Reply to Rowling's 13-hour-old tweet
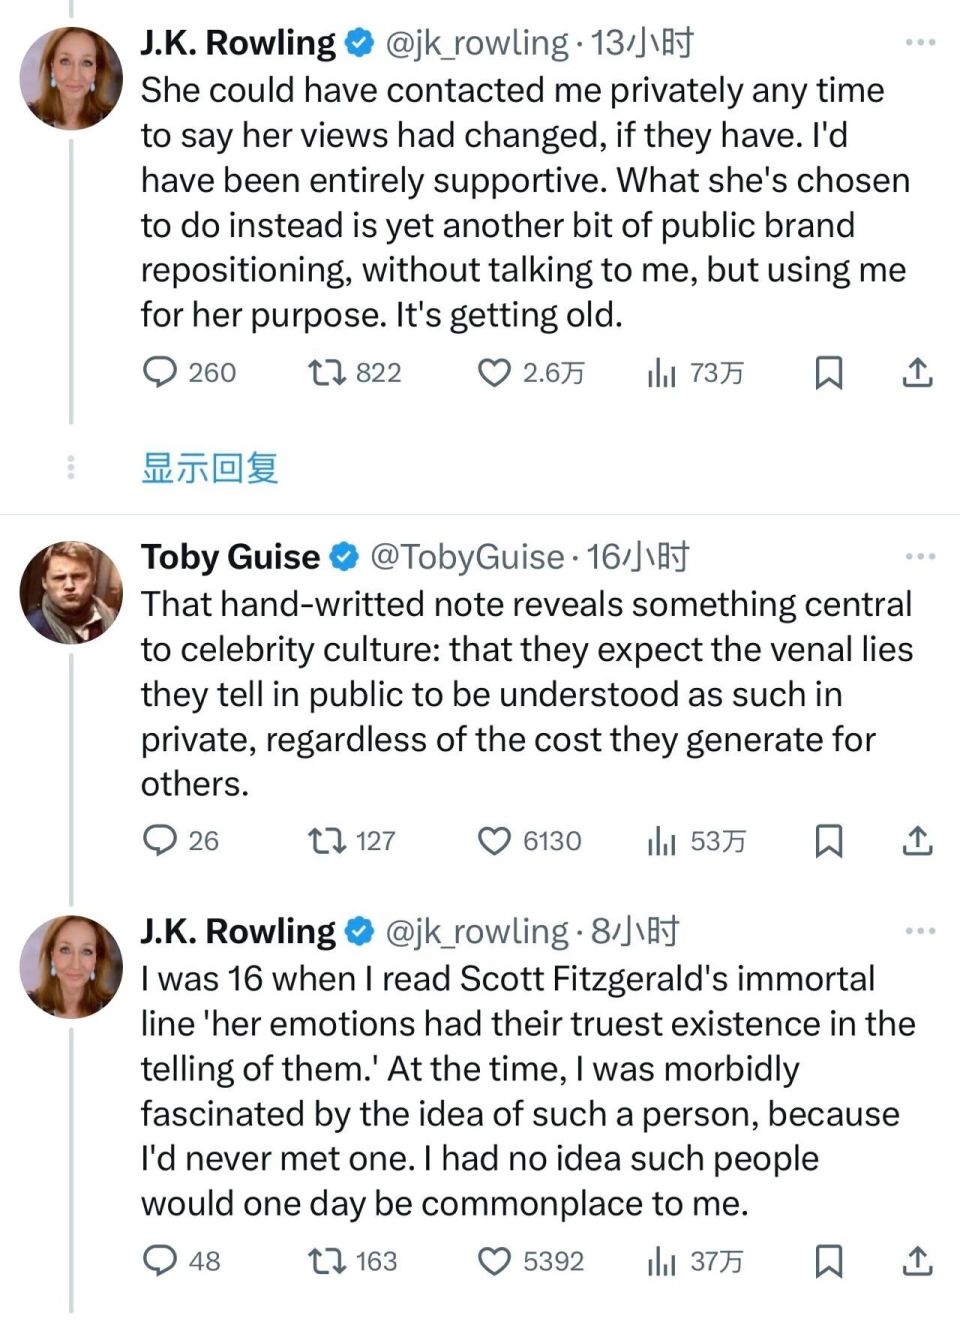Screen dimensions: 960x1325 pyautogui.click(x=160, y=373)
